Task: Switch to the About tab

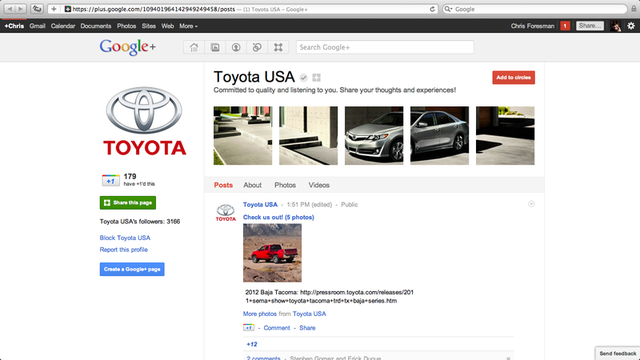Action: click(252, 185)
